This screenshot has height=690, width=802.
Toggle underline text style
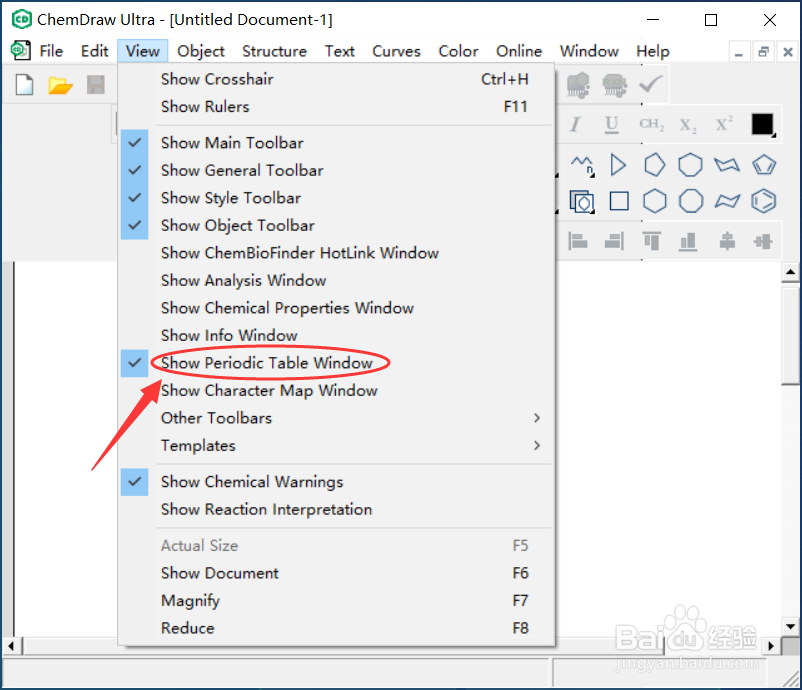pos(611,124)
